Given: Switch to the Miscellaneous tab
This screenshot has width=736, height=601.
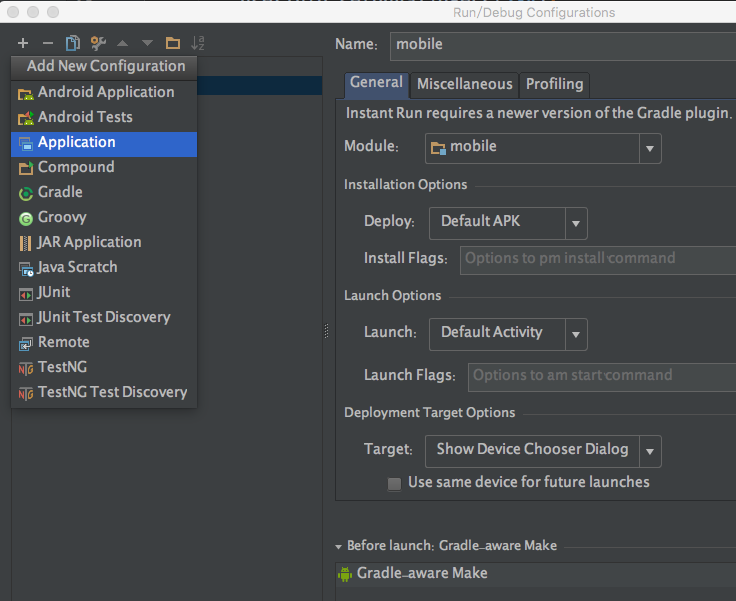Looking at the screenshot, I should point(464,85).
